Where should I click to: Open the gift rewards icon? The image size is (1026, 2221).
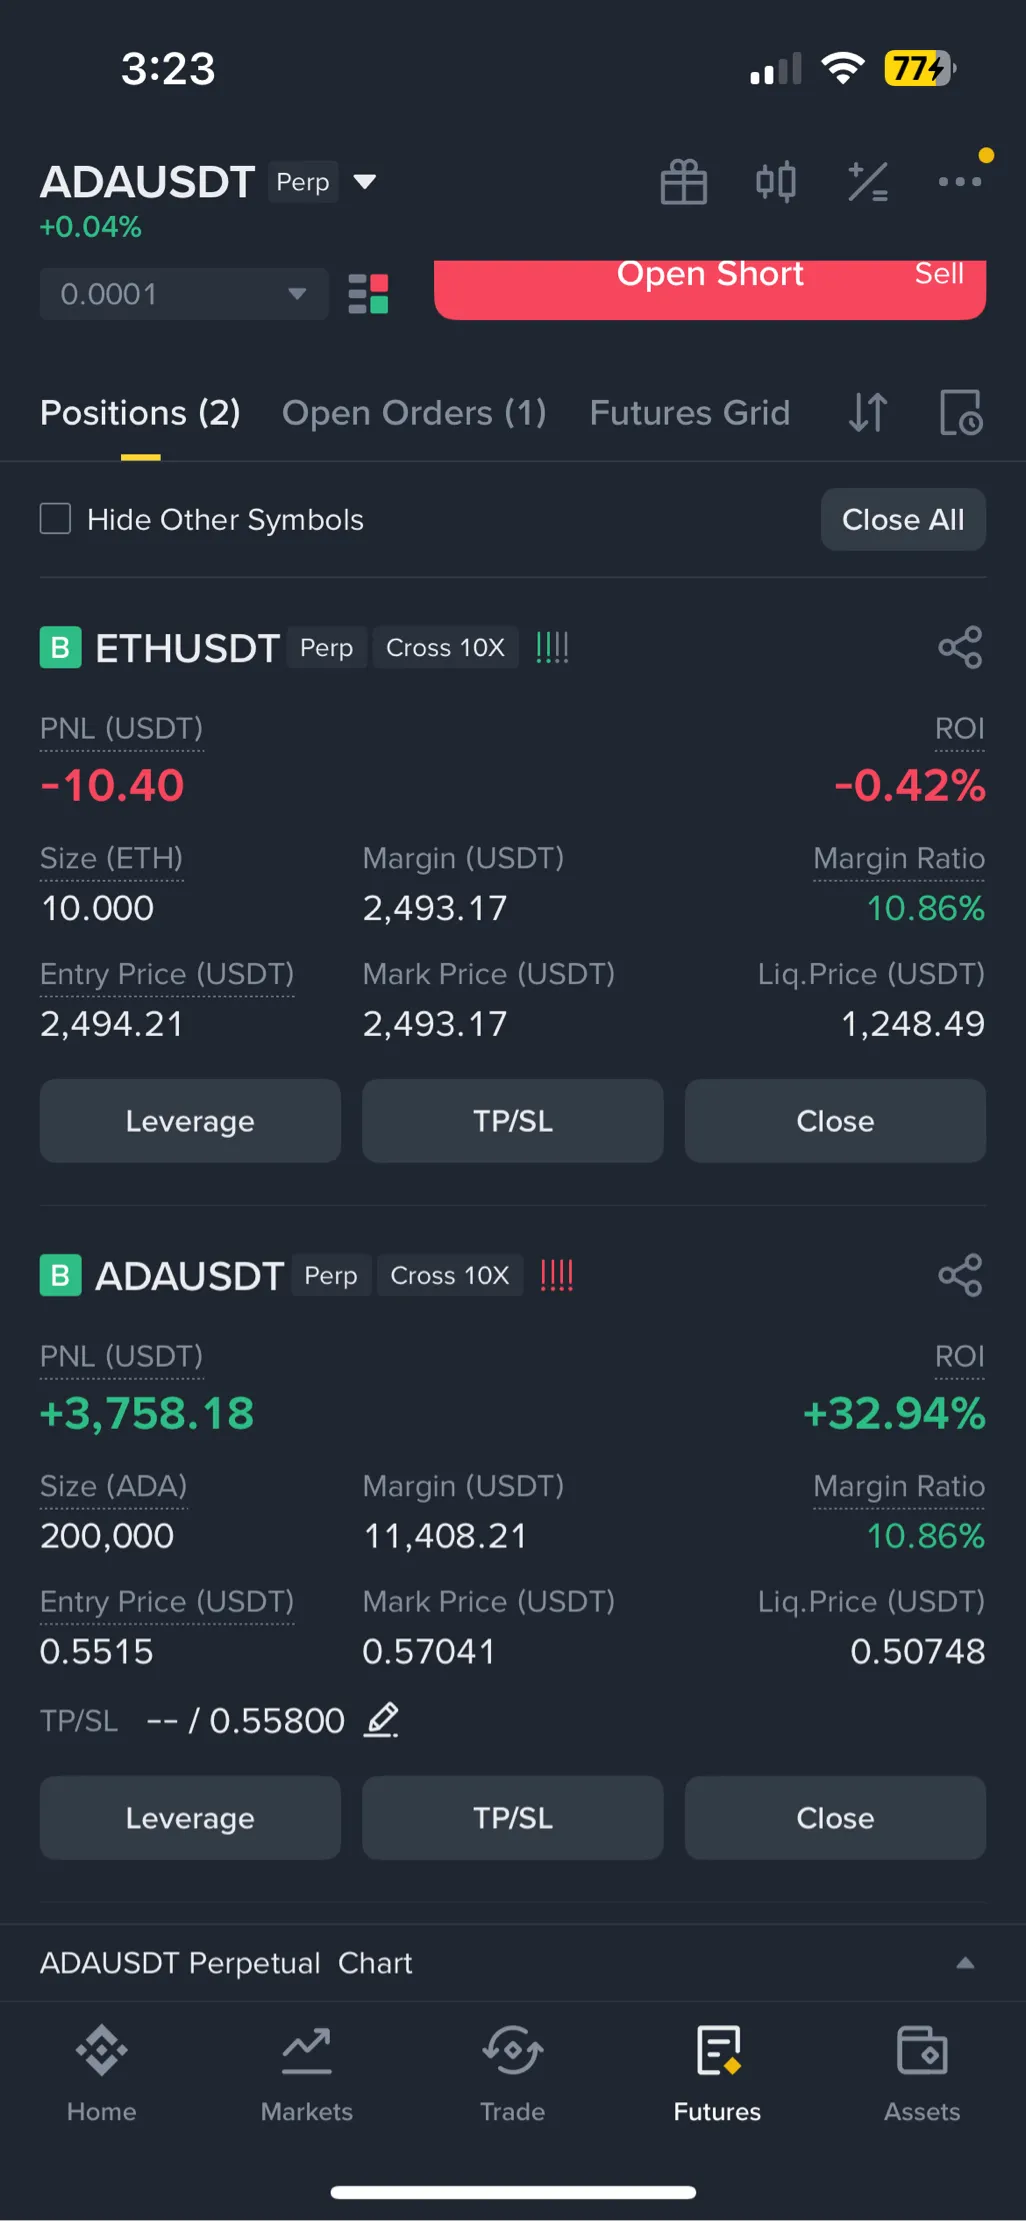coord(684,182)
